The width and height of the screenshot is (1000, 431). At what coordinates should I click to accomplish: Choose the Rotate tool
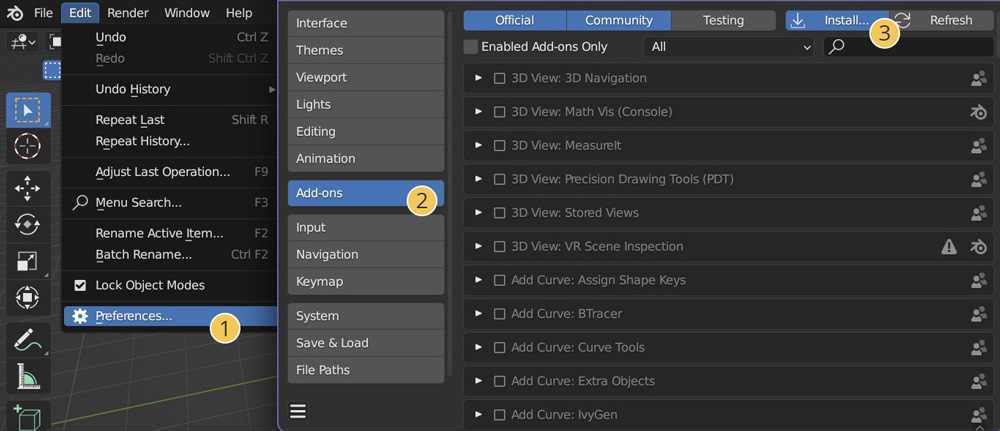pyautogui.click(x=27, y=225)
